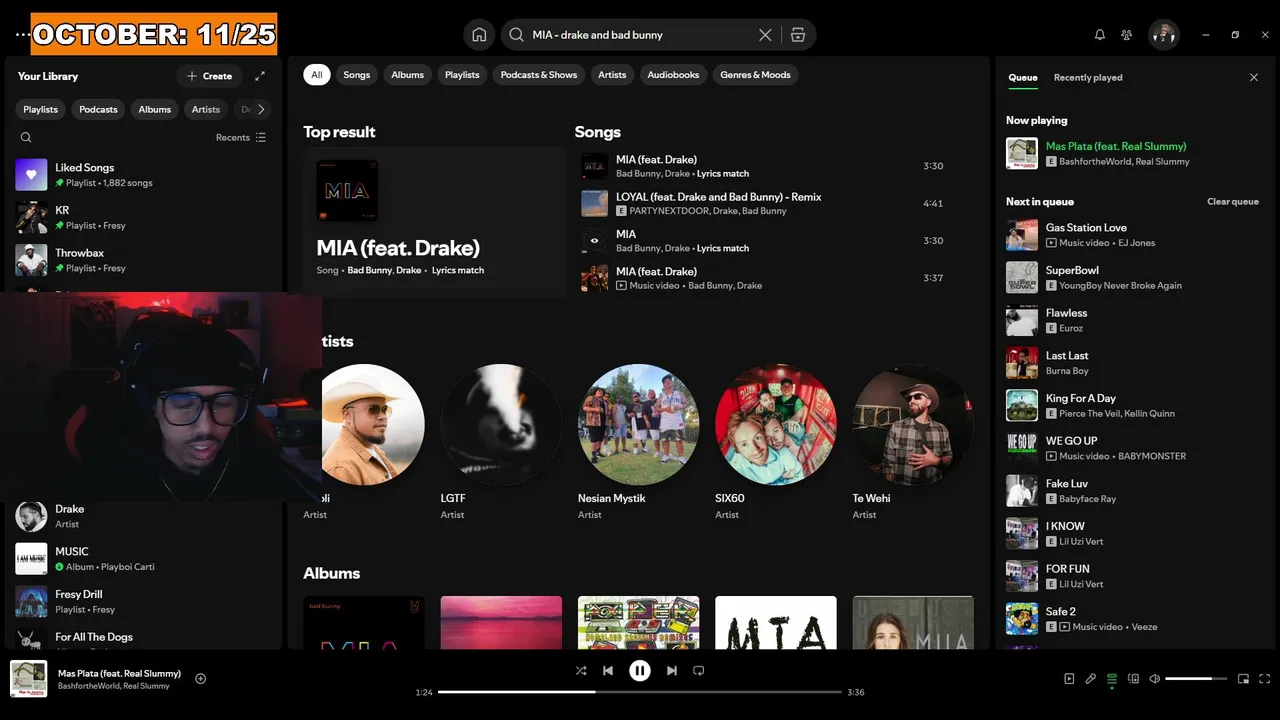Add Mas Plata to Liked Songs

point(200,679)
